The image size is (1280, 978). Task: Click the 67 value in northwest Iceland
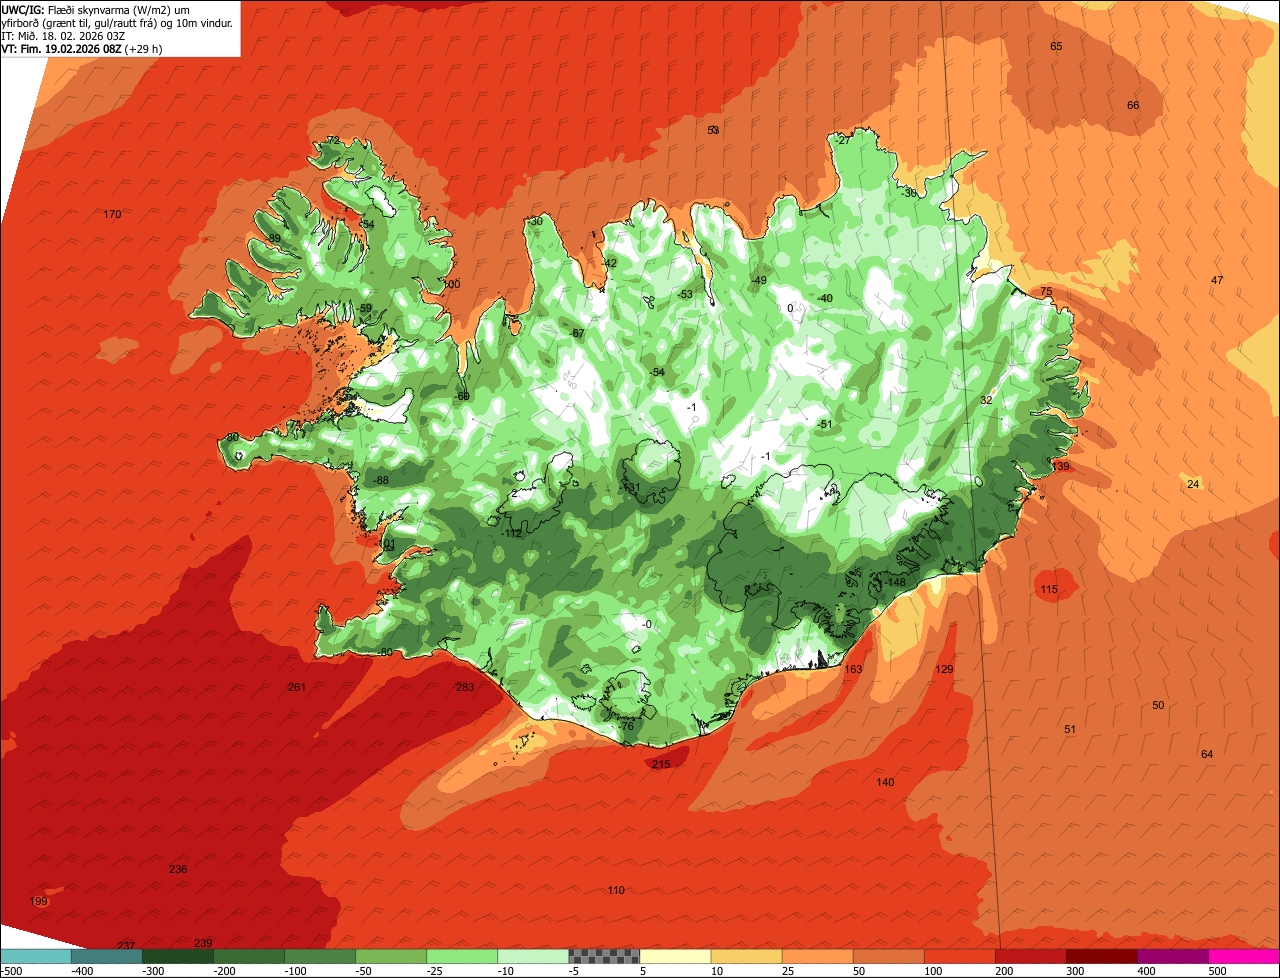pyautogui.click(x=578, y=333)
